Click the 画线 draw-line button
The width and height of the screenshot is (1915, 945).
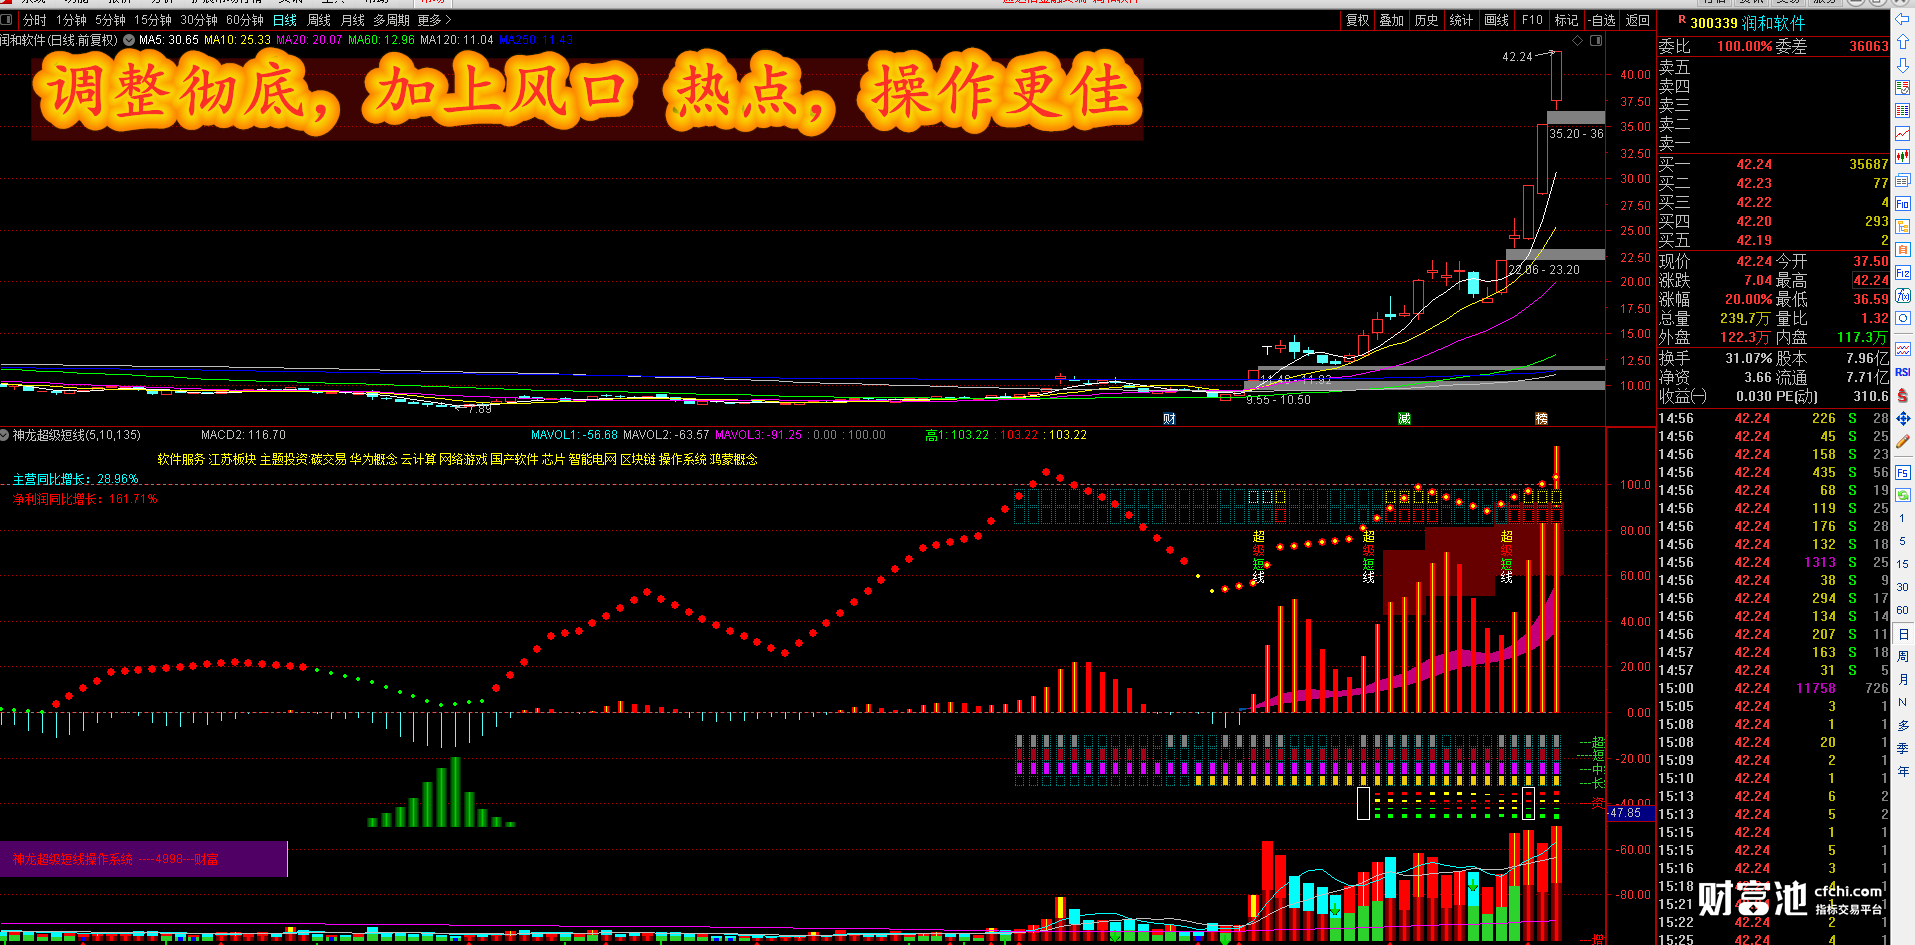pos(1497,20)
